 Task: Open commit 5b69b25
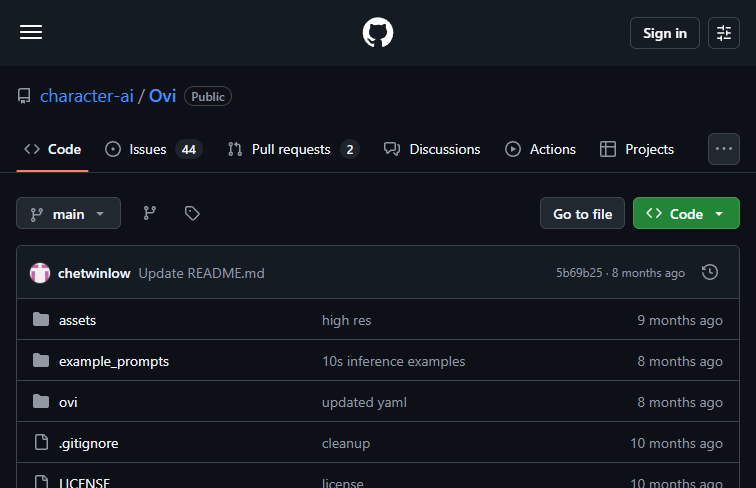pyautogui.click(x=579, y=273)
